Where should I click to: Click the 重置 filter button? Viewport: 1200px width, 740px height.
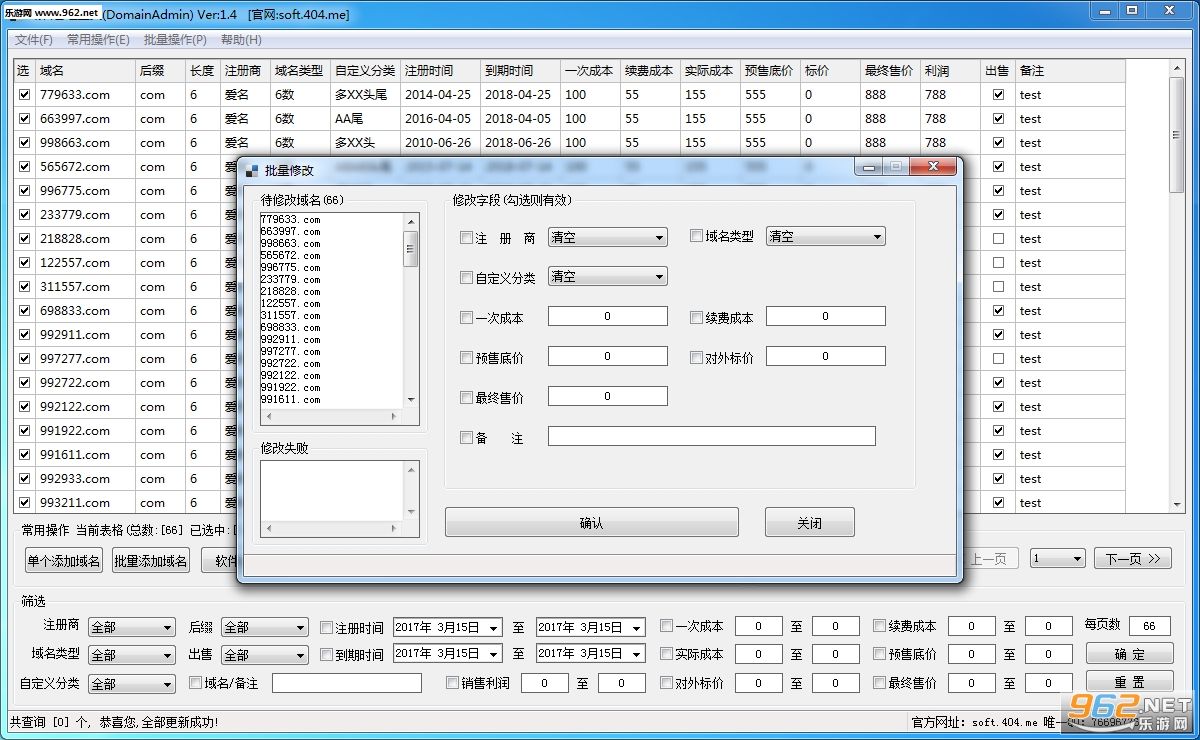tap(1130, 682)
